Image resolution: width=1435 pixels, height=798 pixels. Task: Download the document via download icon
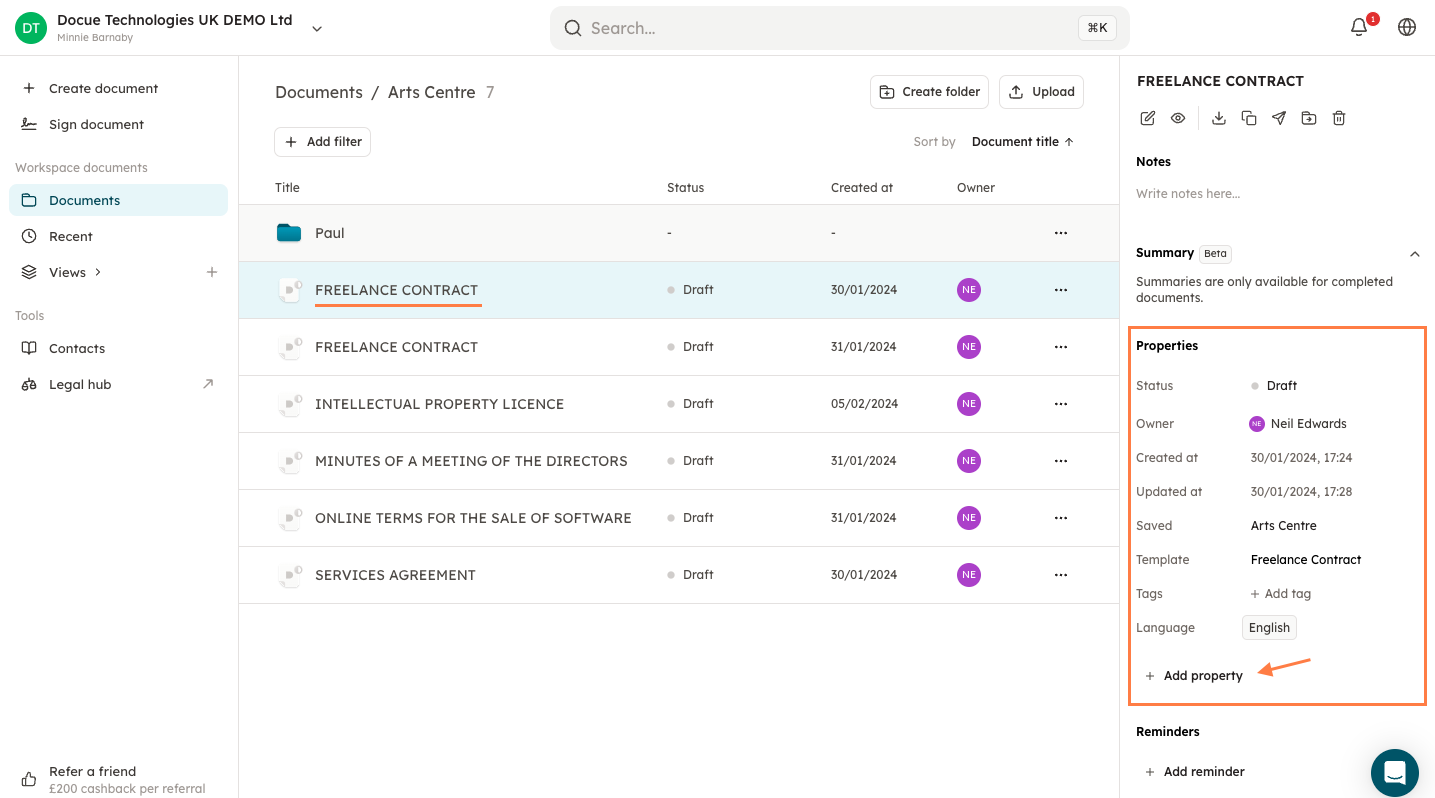1218,118
